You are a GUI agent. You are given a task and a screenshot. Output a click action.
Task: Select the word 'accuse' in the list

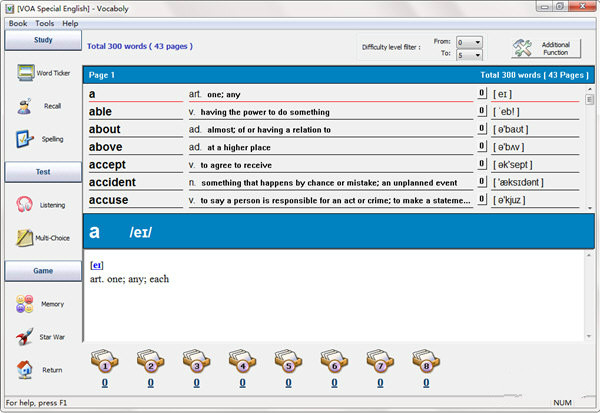coord(108,200)
